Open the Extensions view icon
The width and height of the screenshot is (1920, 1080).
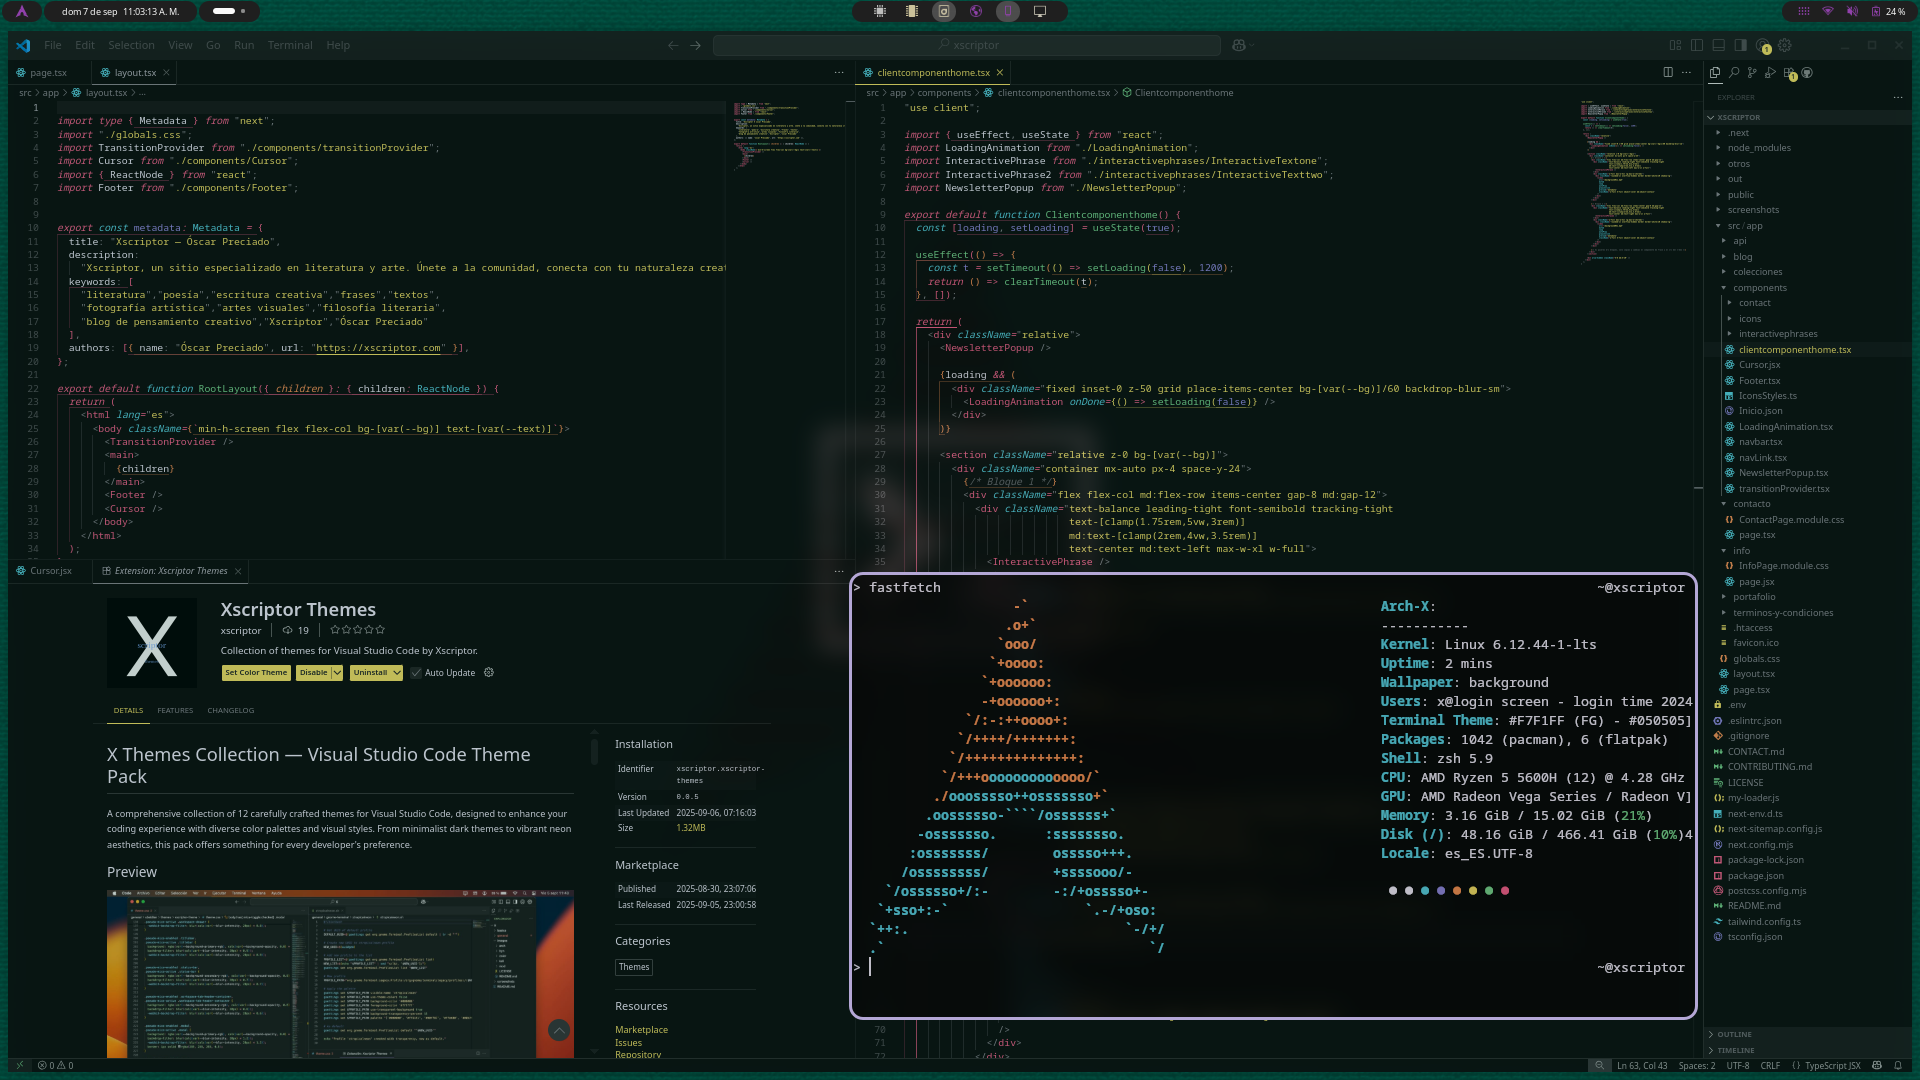(1789, 72)
